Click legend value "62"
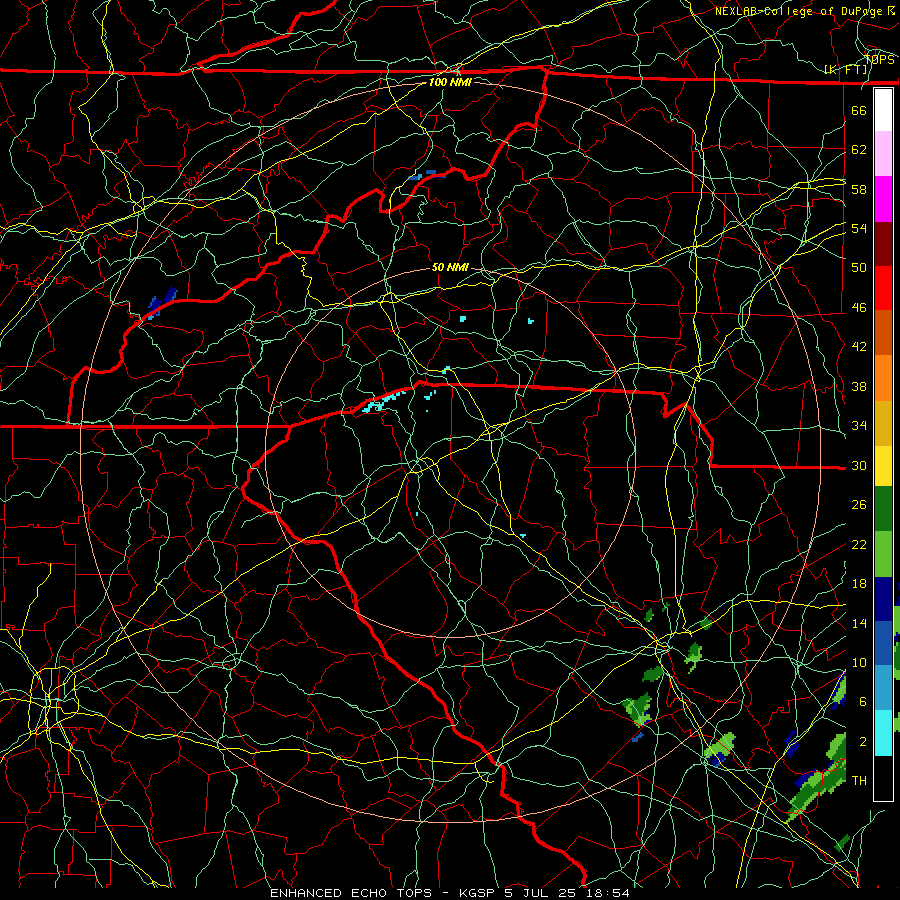The width and height of the screenshot is (900, 900). (x=859, y=150)
